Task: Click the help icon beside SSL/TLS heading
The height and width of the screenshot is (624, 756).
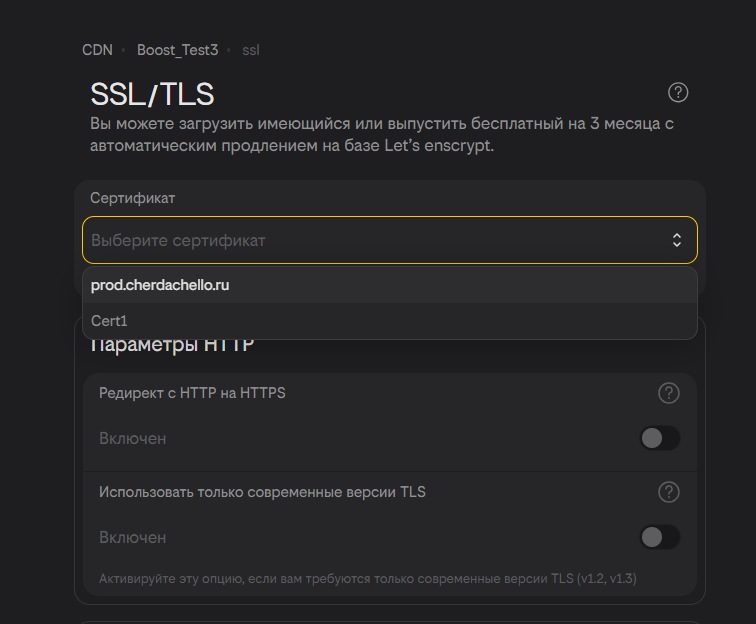Action: [678, 93]
